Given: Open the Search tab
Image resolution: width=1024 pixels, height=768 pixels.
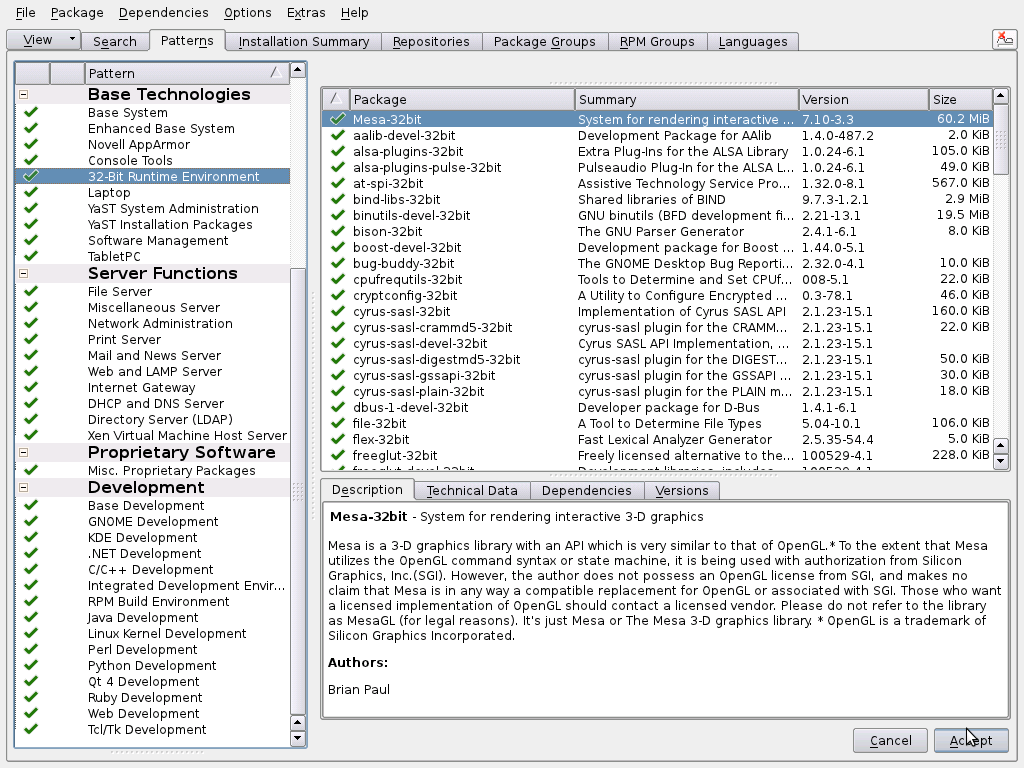Looking at the screenshot, I should coord(114,41).
